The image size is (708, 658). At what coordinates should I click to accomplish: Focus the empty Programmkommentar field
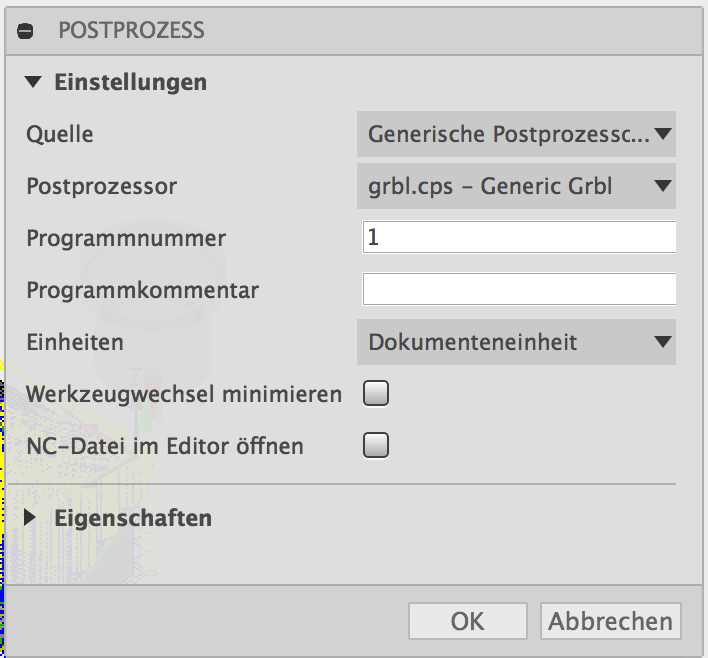click(518, 290)
